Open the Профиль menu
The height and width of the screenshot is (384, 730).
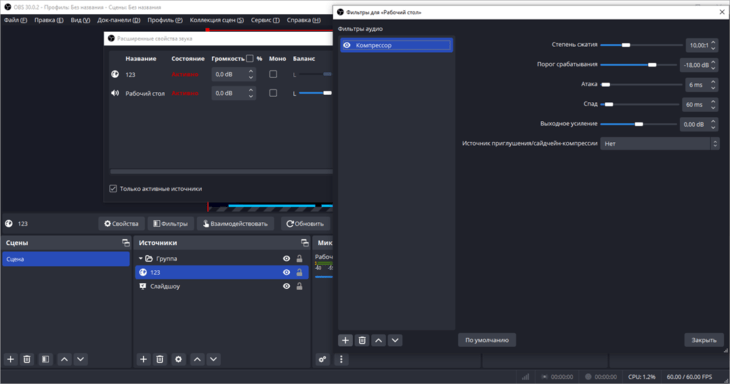pyautogui.click(x=165, y=20)
